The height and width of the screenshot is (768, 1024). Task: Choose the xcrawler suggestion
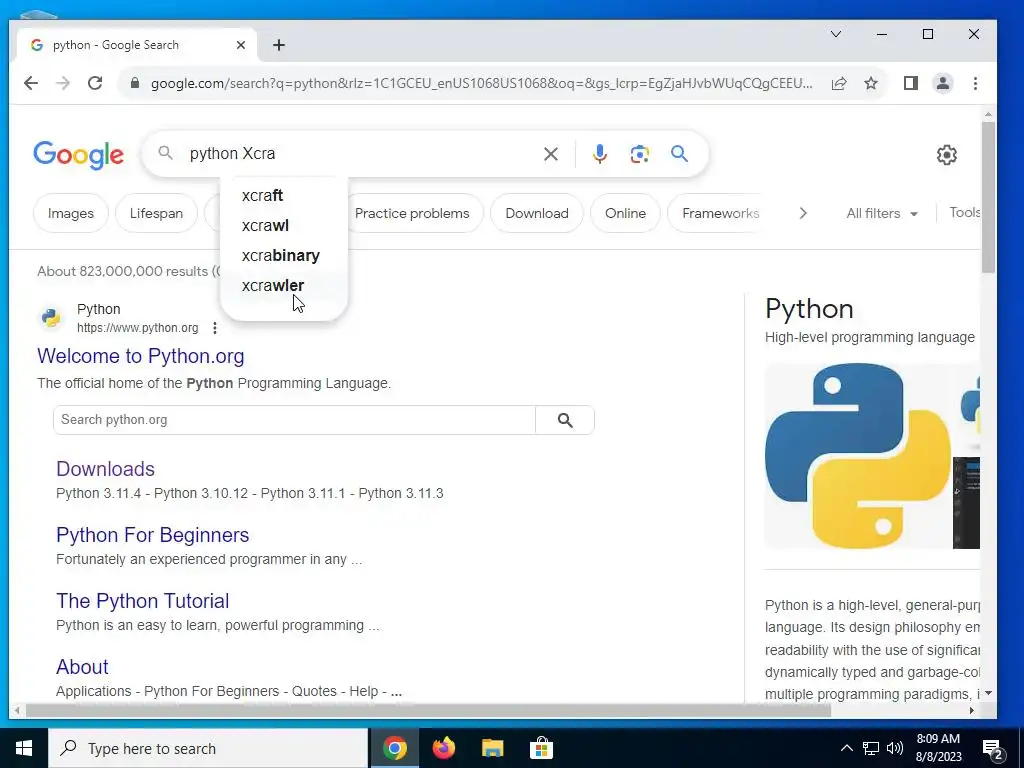coord(283,285)
